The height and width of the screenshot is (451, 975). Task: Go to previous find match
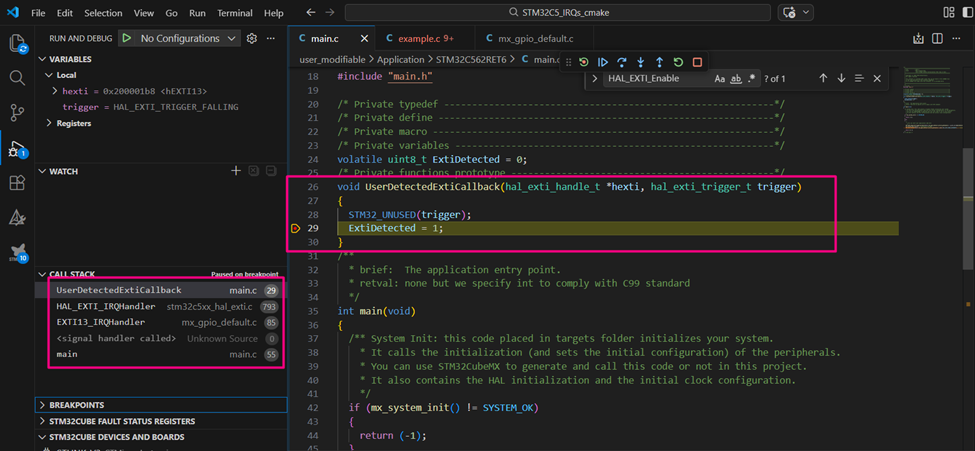[x=823, y=78]
